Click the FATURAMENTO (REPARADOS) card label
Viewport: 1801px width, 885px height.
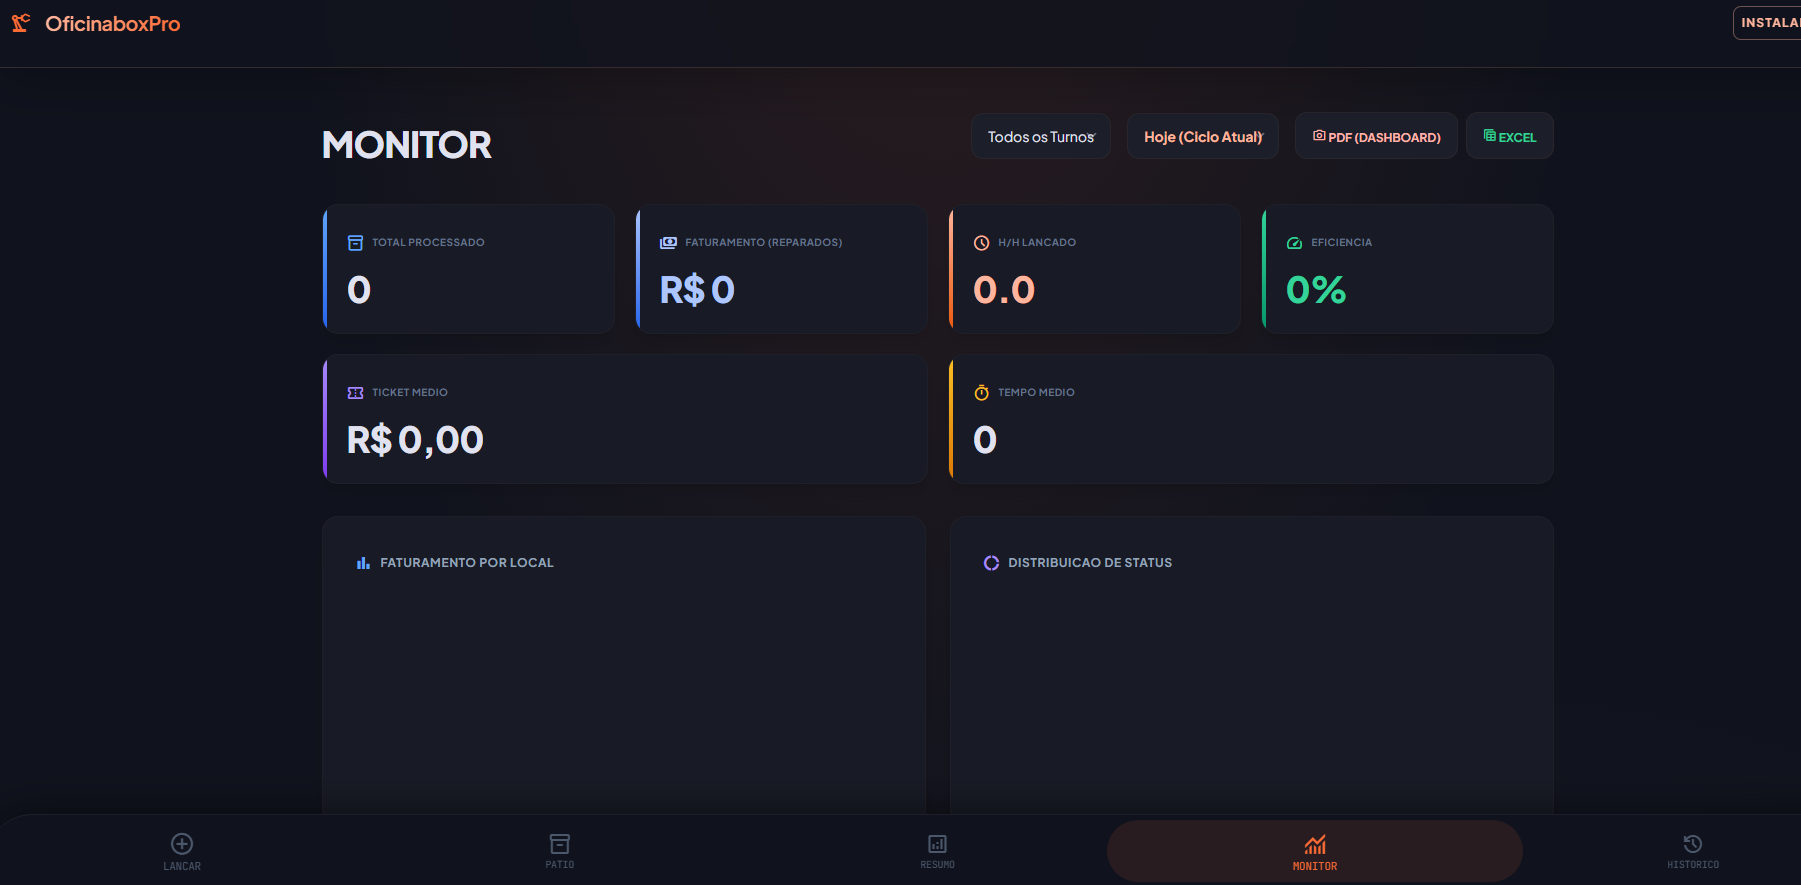pyautogui.click(x=764, y=243)
